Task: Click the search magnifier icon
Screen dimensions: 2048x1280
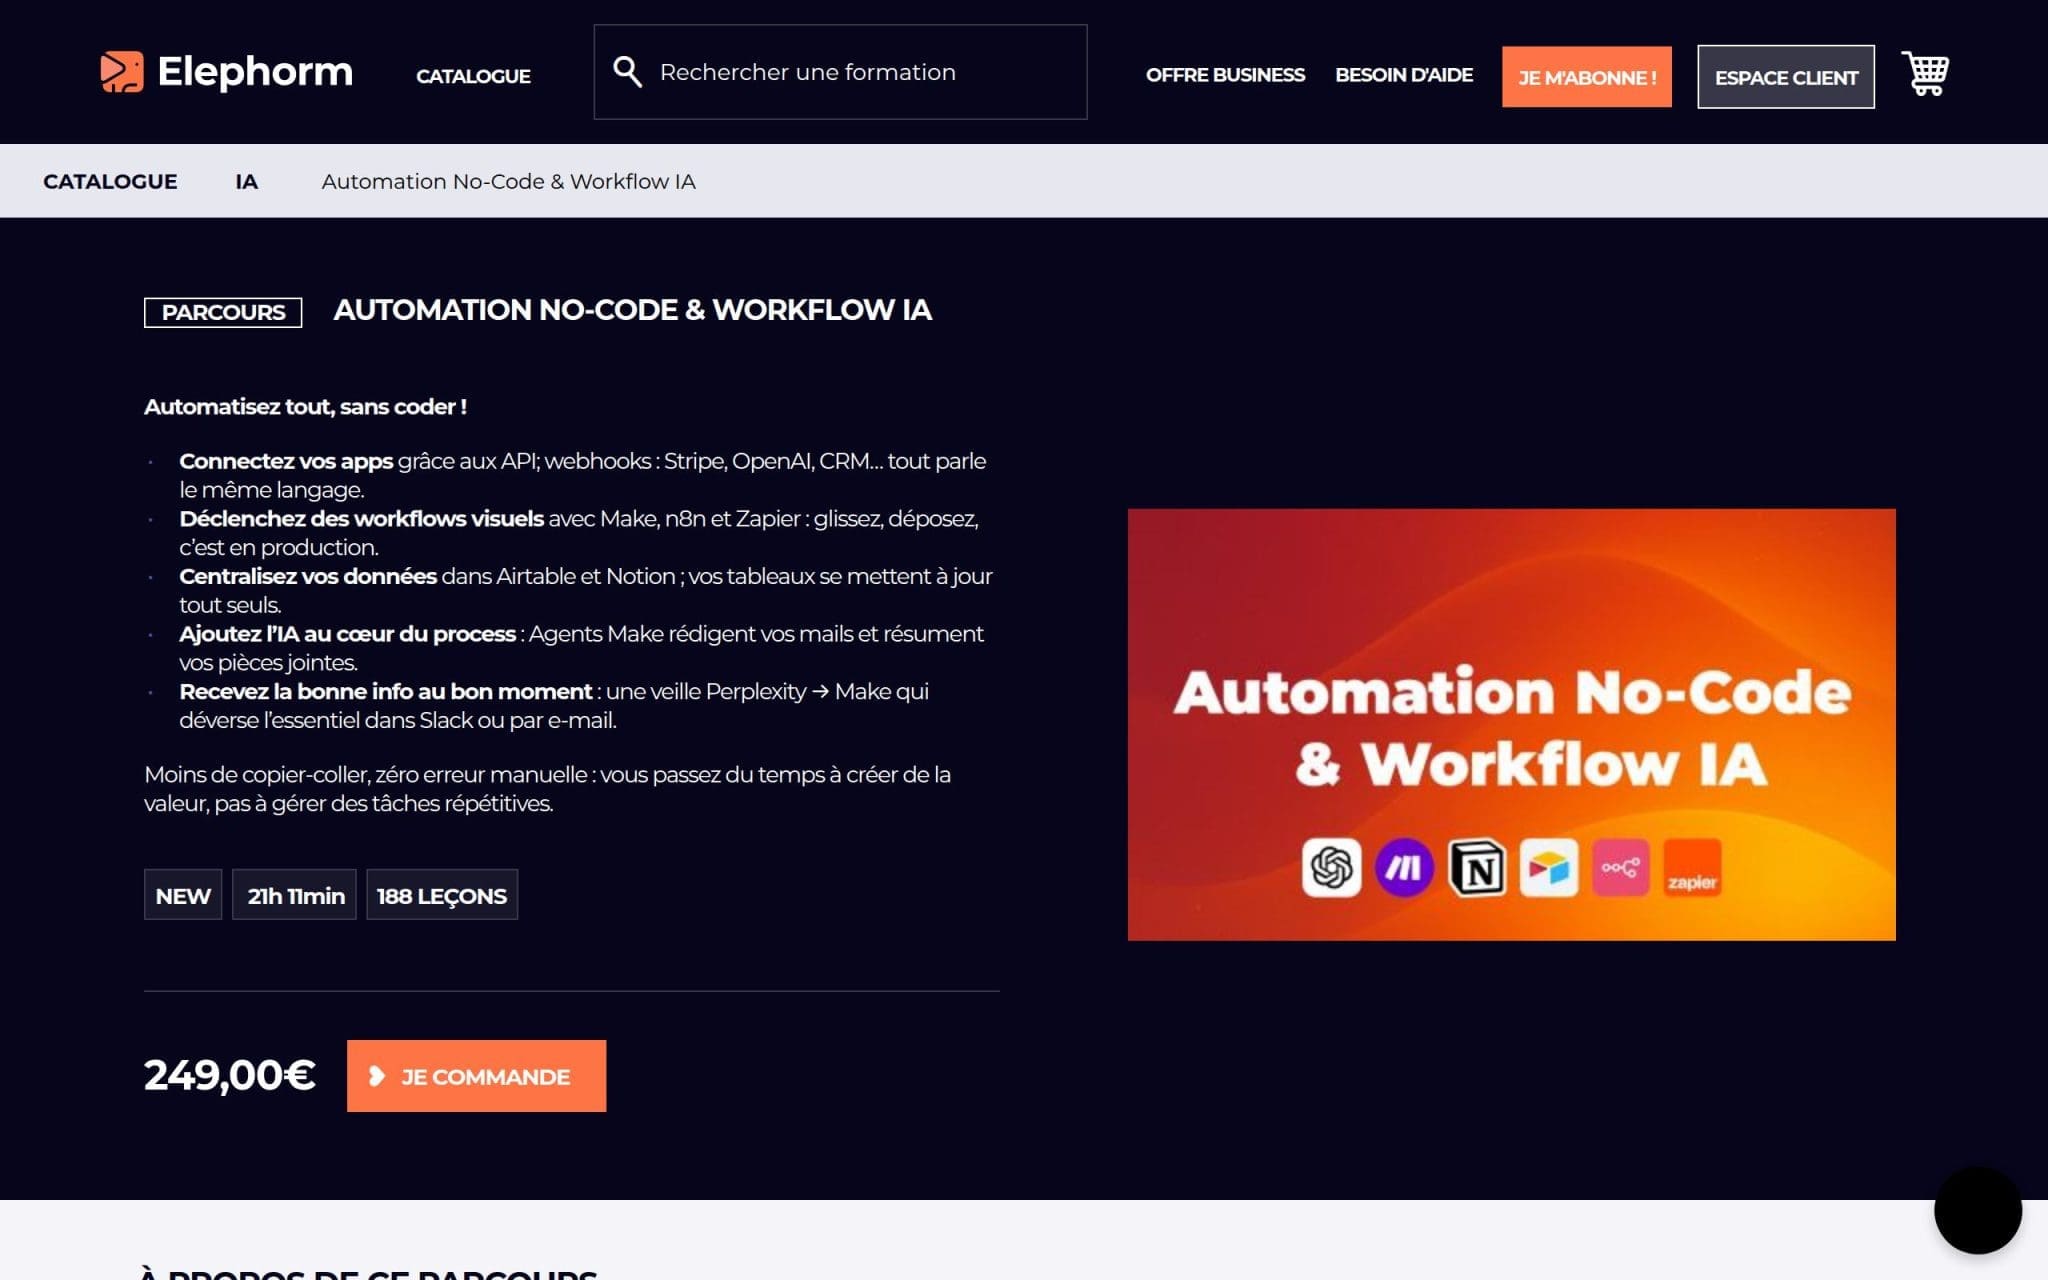Action: 627,72
